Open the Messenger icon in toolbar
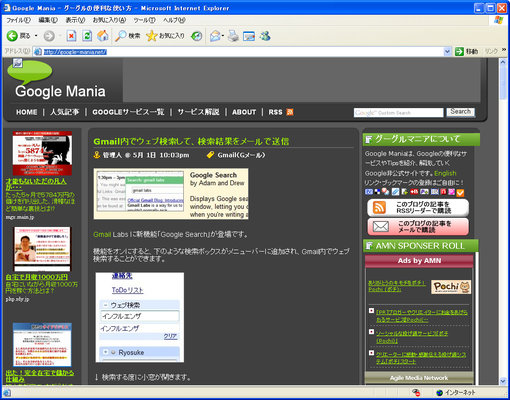This screenshot has width=510, height=400. coord(265,36)
